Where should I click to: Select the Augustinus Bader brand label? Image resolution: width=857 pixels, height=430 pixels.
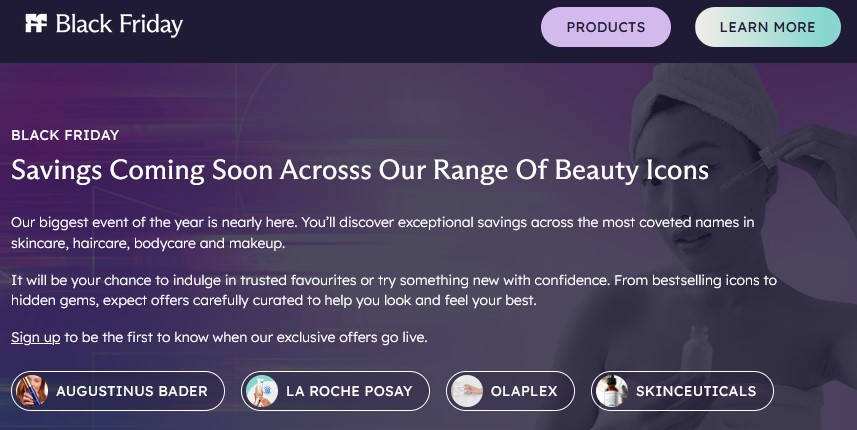point(132,391)
